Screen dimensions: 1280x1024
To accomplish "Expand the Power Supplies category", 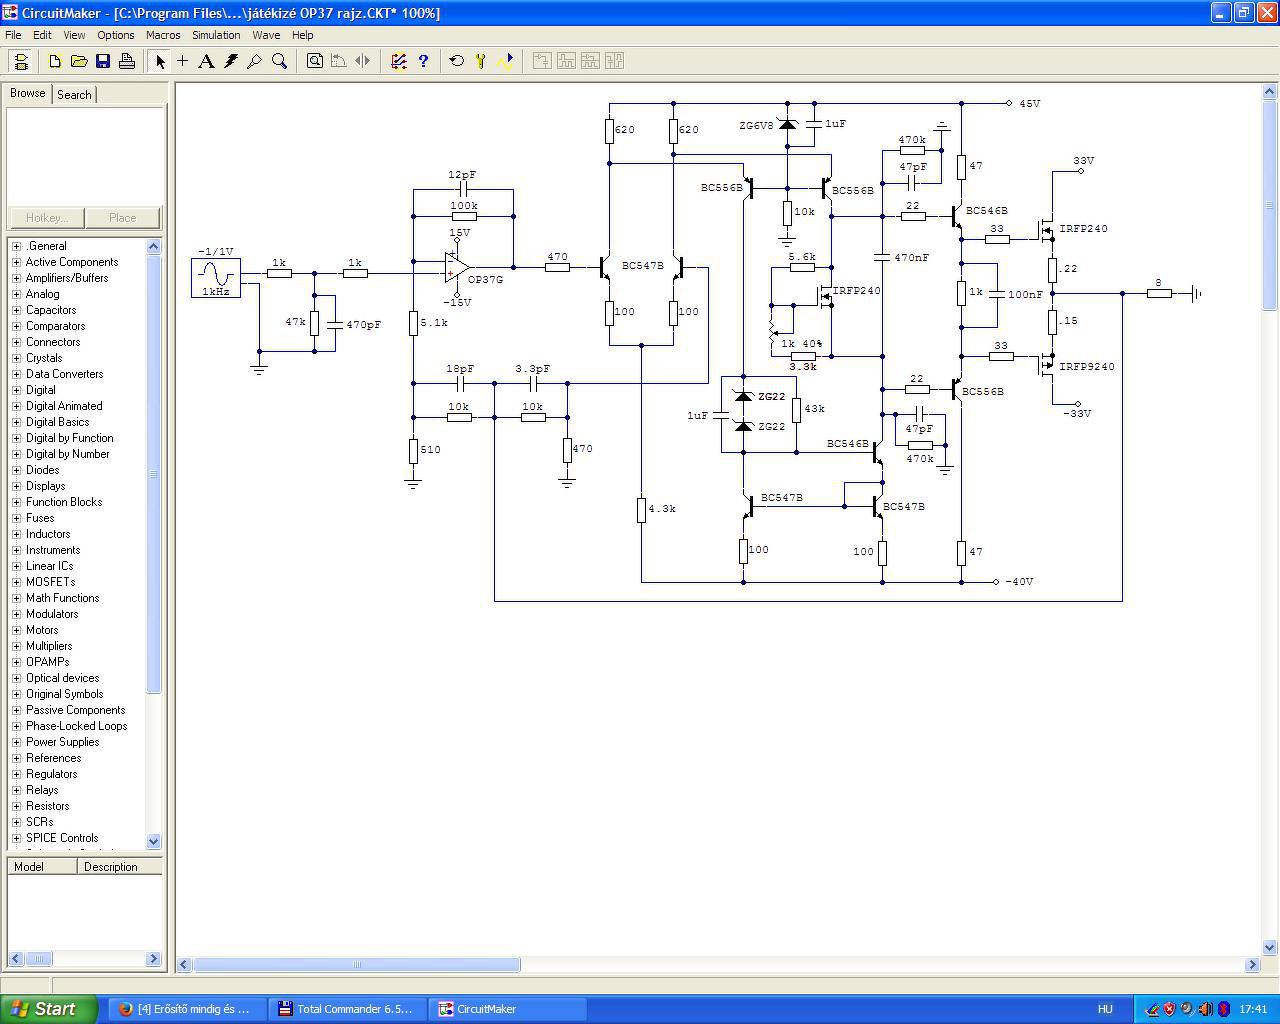I will [16, 742].
